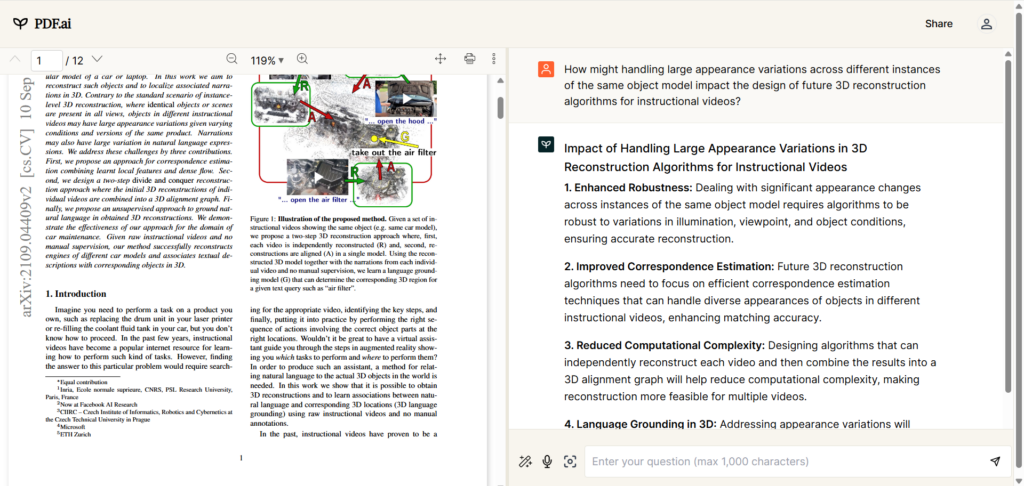Open the PDF viewer more options menu

pos(494,59)
